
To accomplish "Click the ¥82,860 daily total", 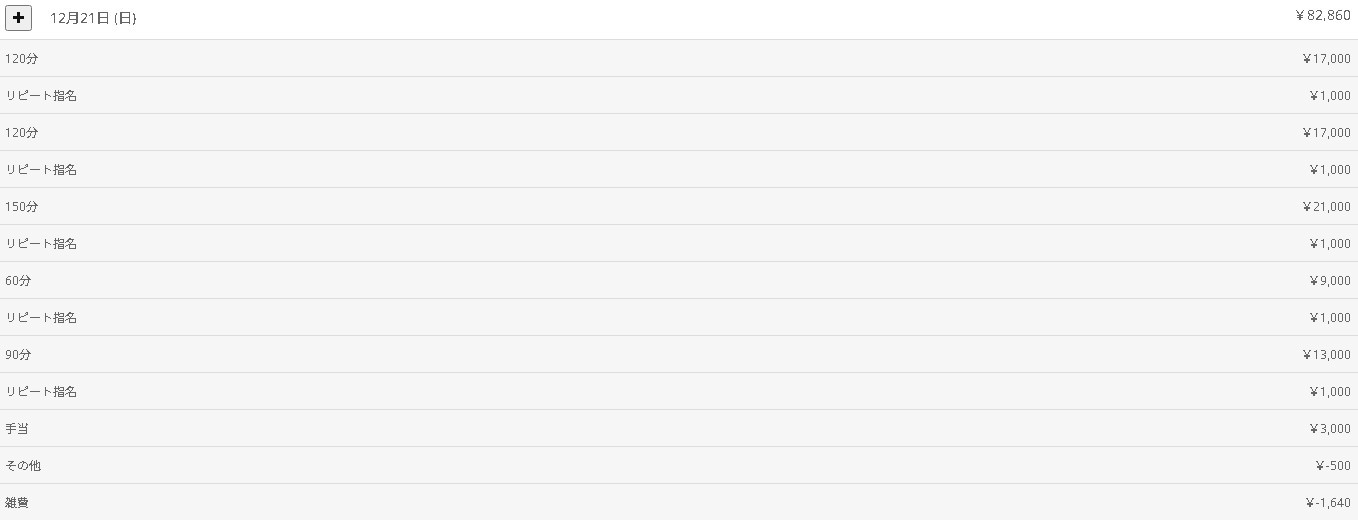I will (1322, 15).
